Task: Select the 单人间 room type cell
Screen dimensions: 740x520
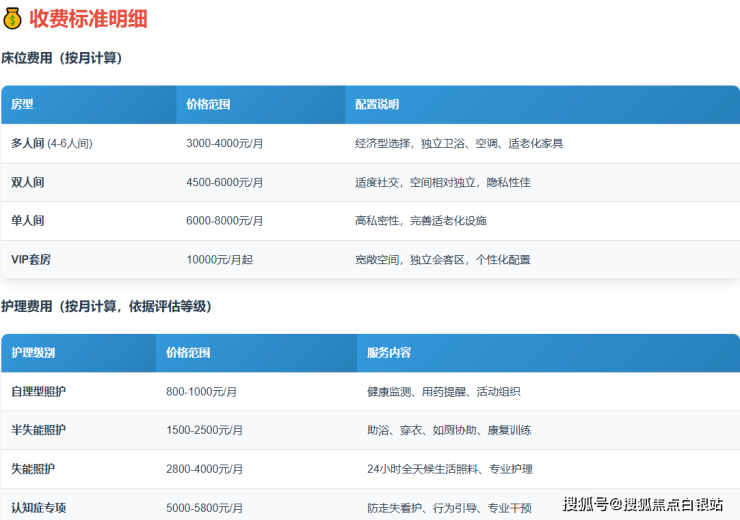Action: tap(28, 220)
